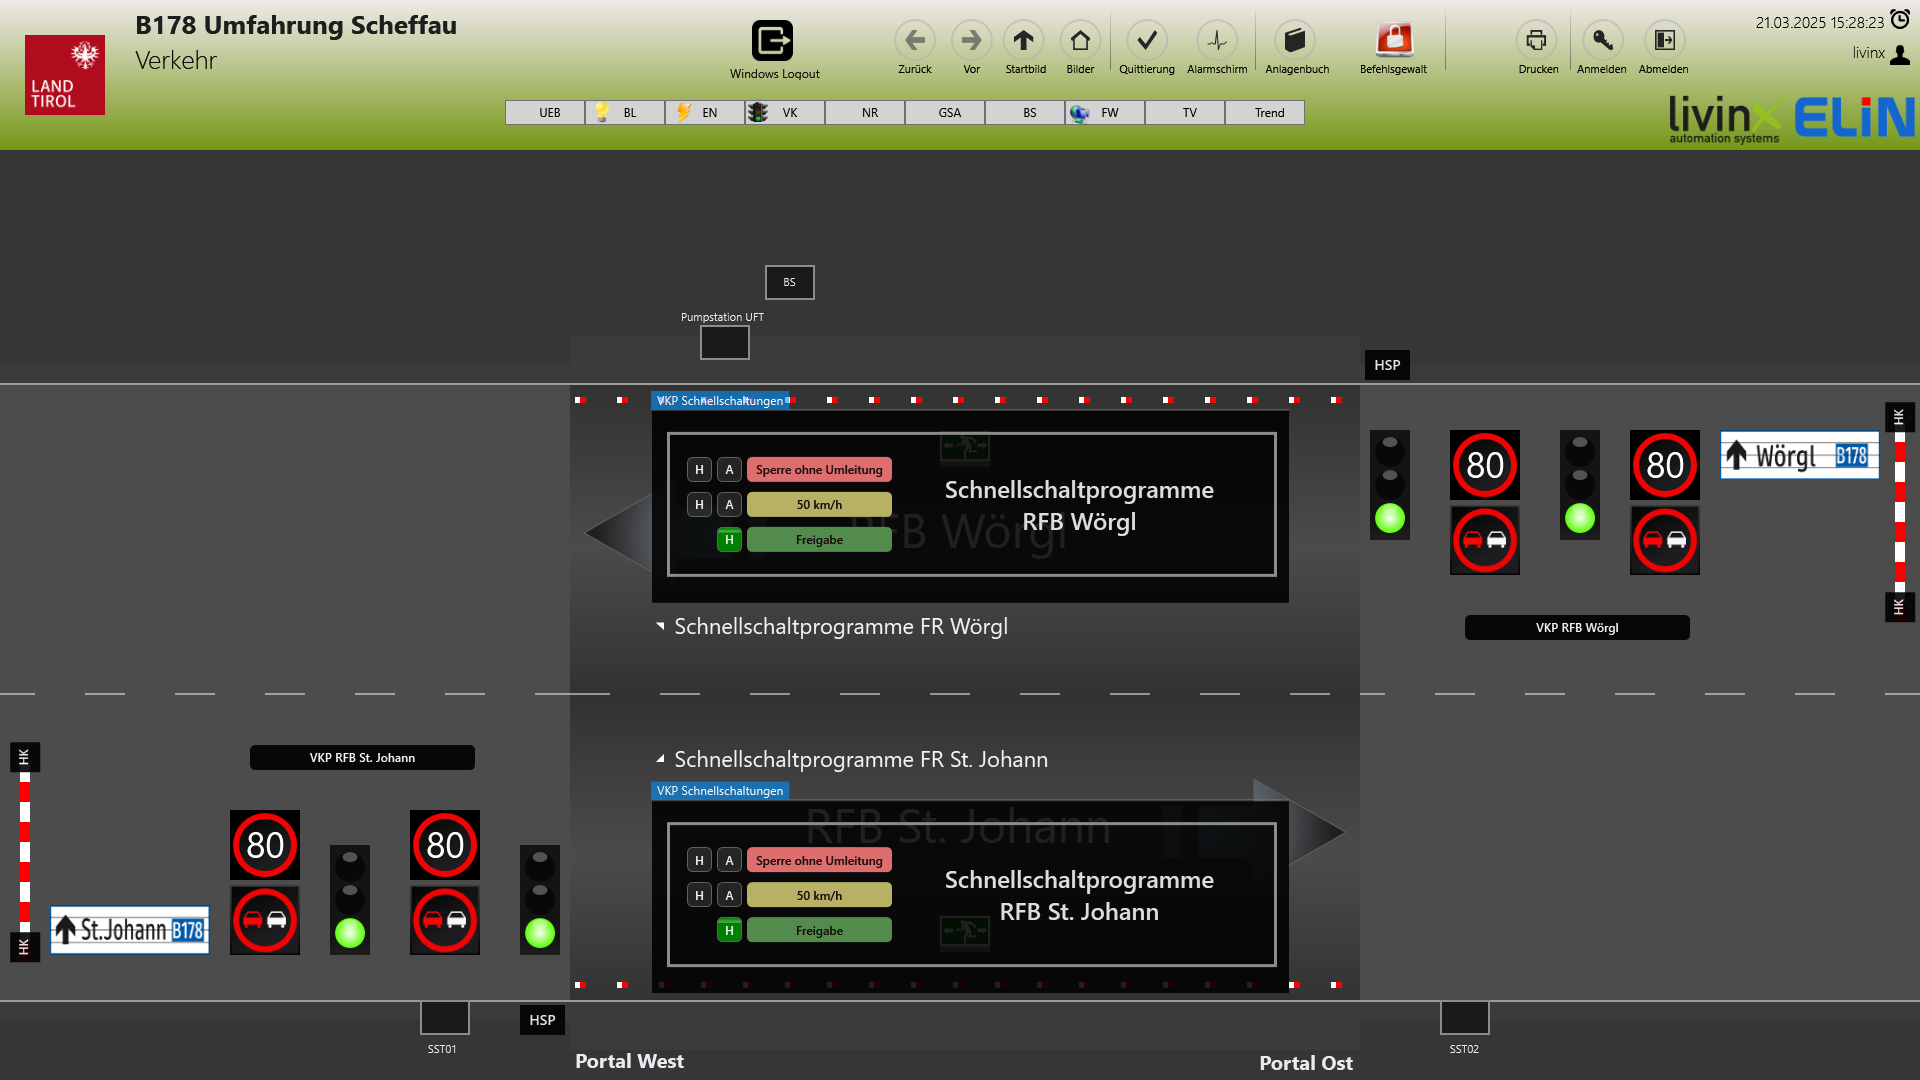Viewport: 1920px width, 1080px height.
Task: Click the Befehlsgewalt lock icon
Action: click(x=1393, y=41)
